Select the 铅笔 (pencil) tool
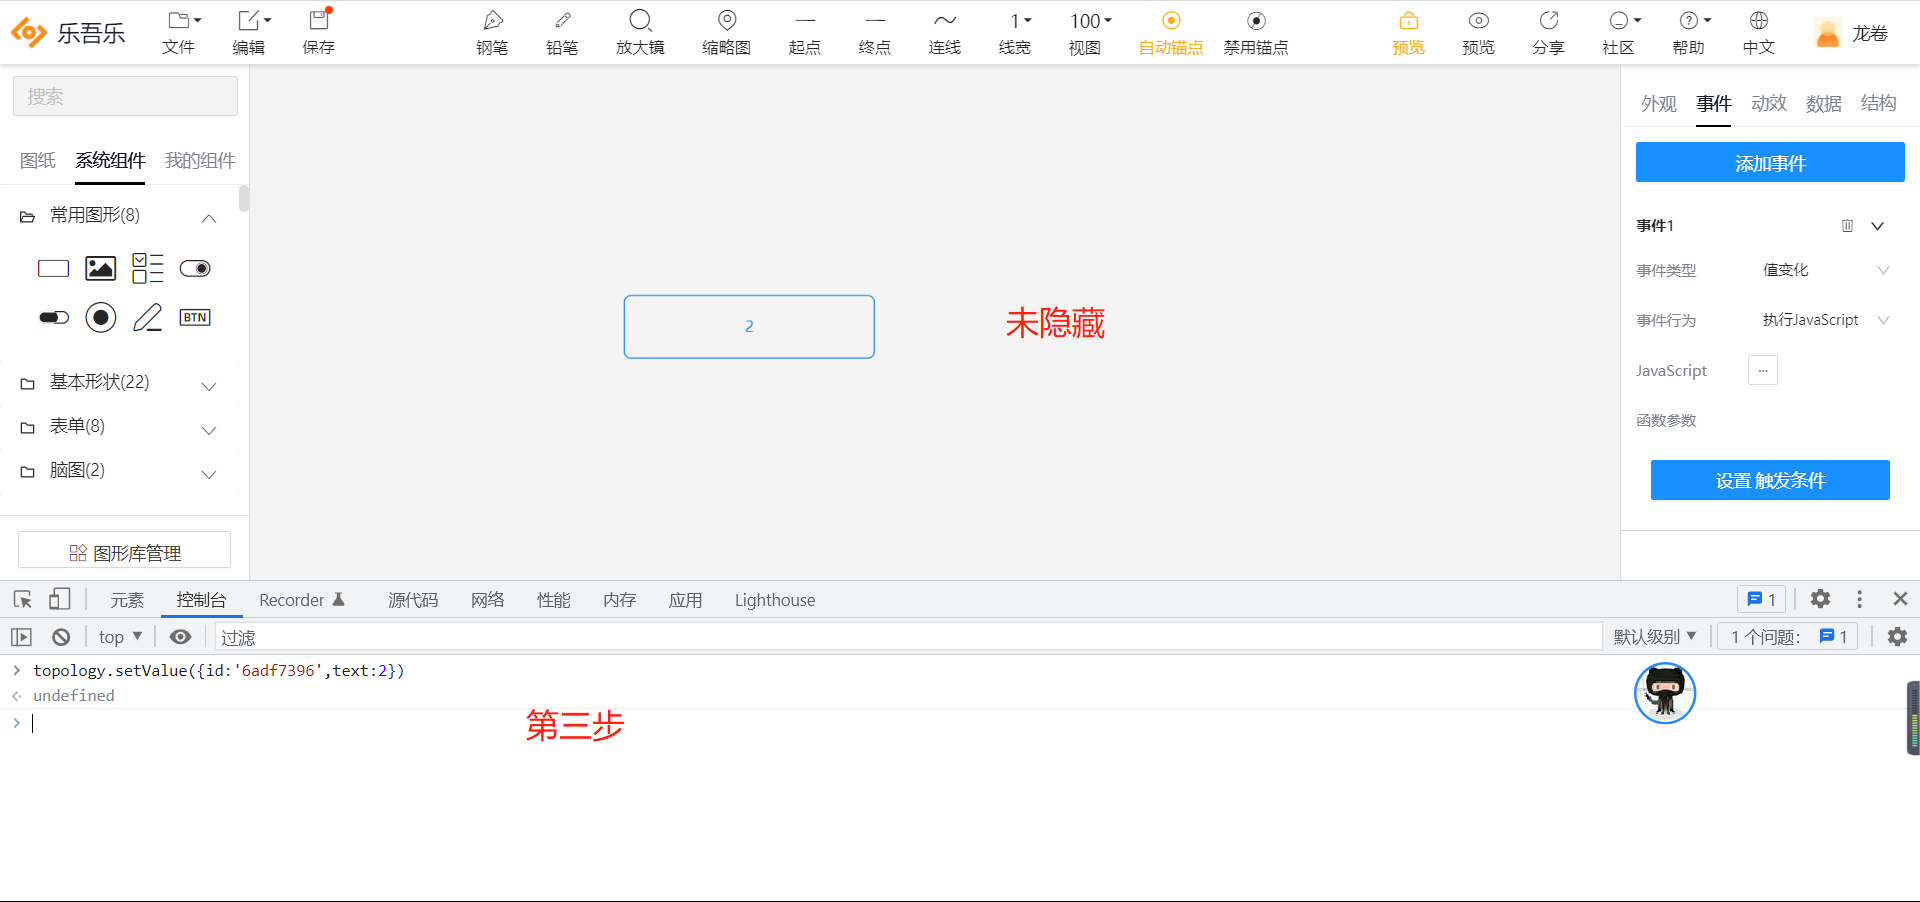Screen dimensions: 1920x902 tap(562, 31)
